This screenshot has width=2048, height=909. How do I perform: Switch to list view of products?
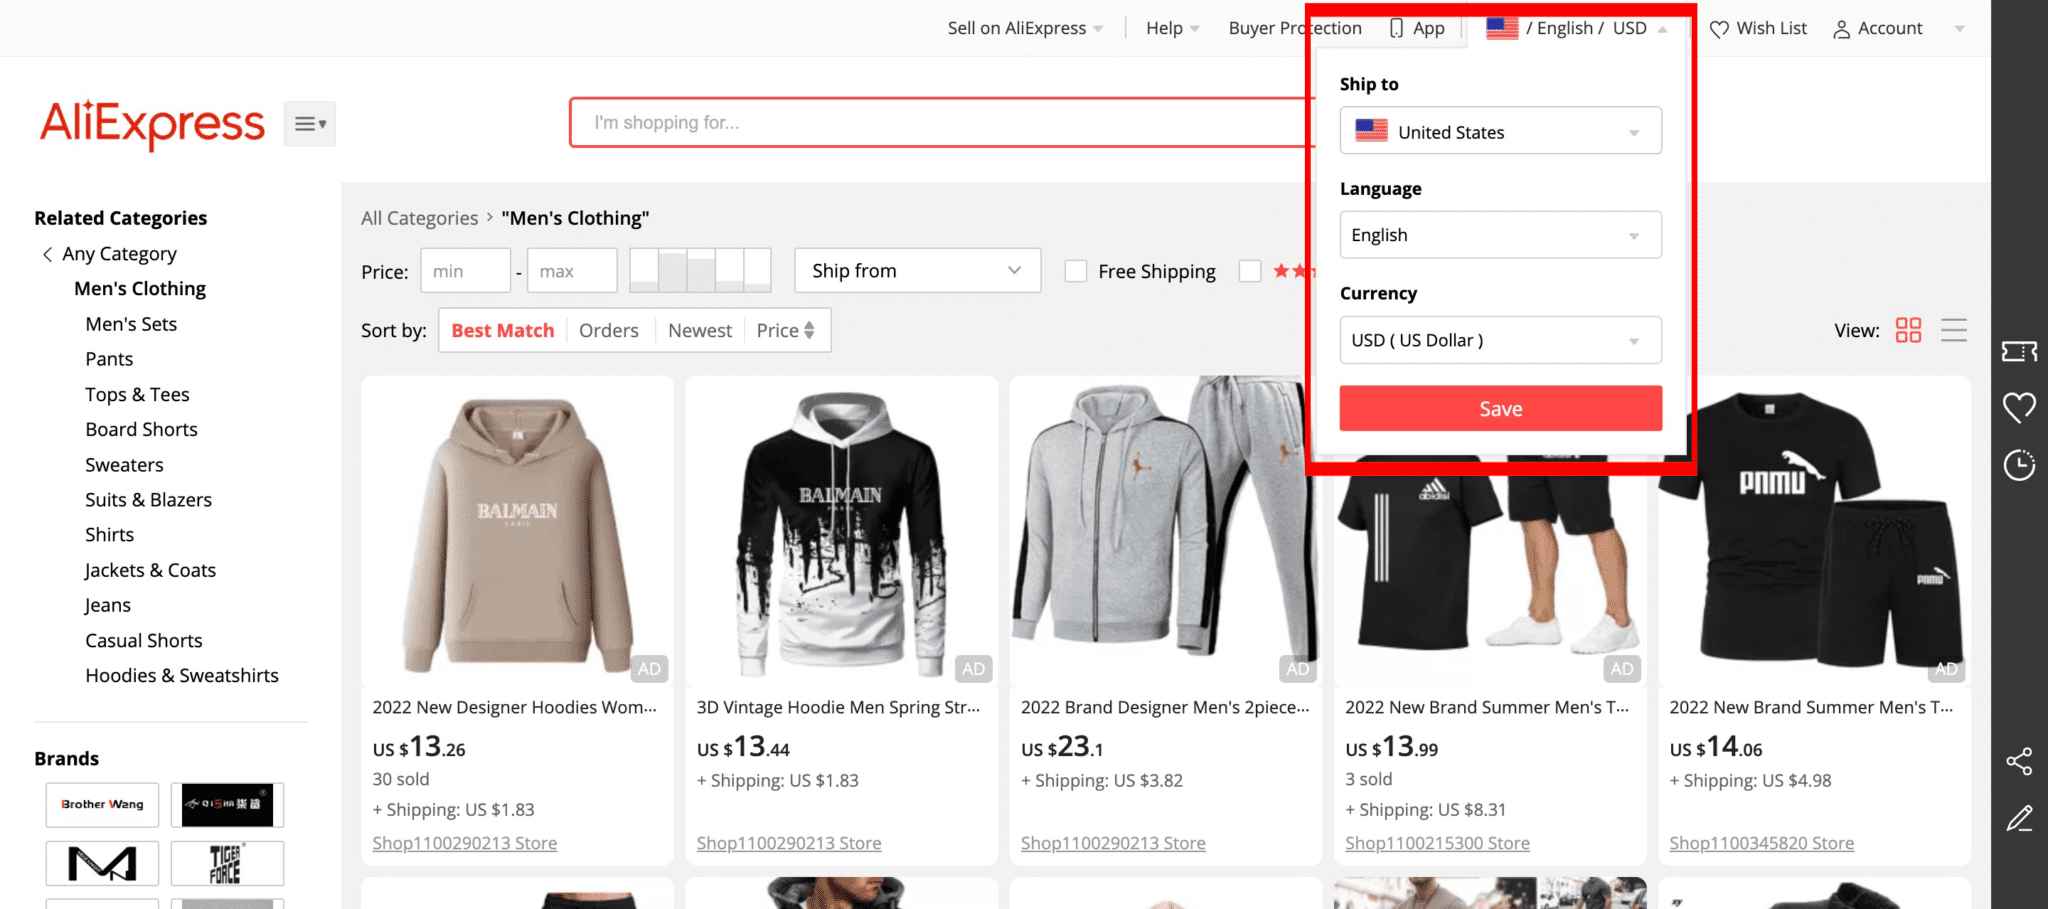1954,329
